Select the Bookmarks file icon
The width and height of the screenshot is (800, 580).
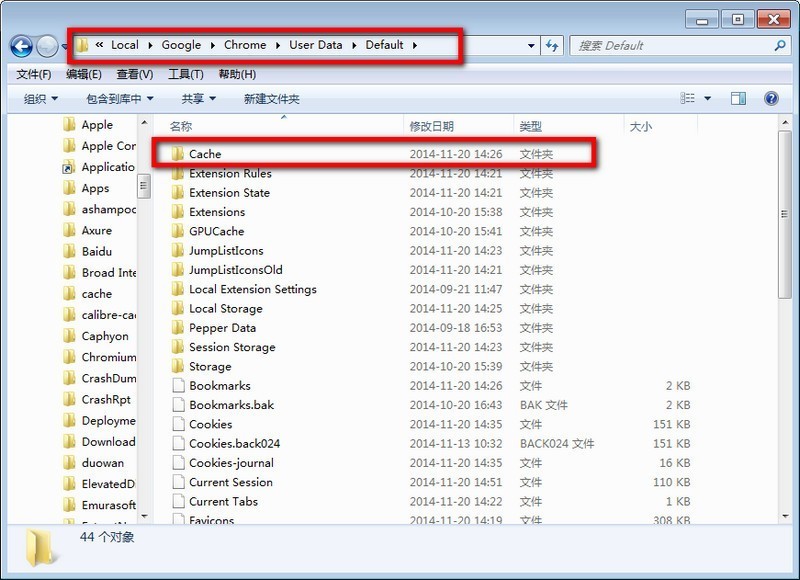(x=177, y=386)
